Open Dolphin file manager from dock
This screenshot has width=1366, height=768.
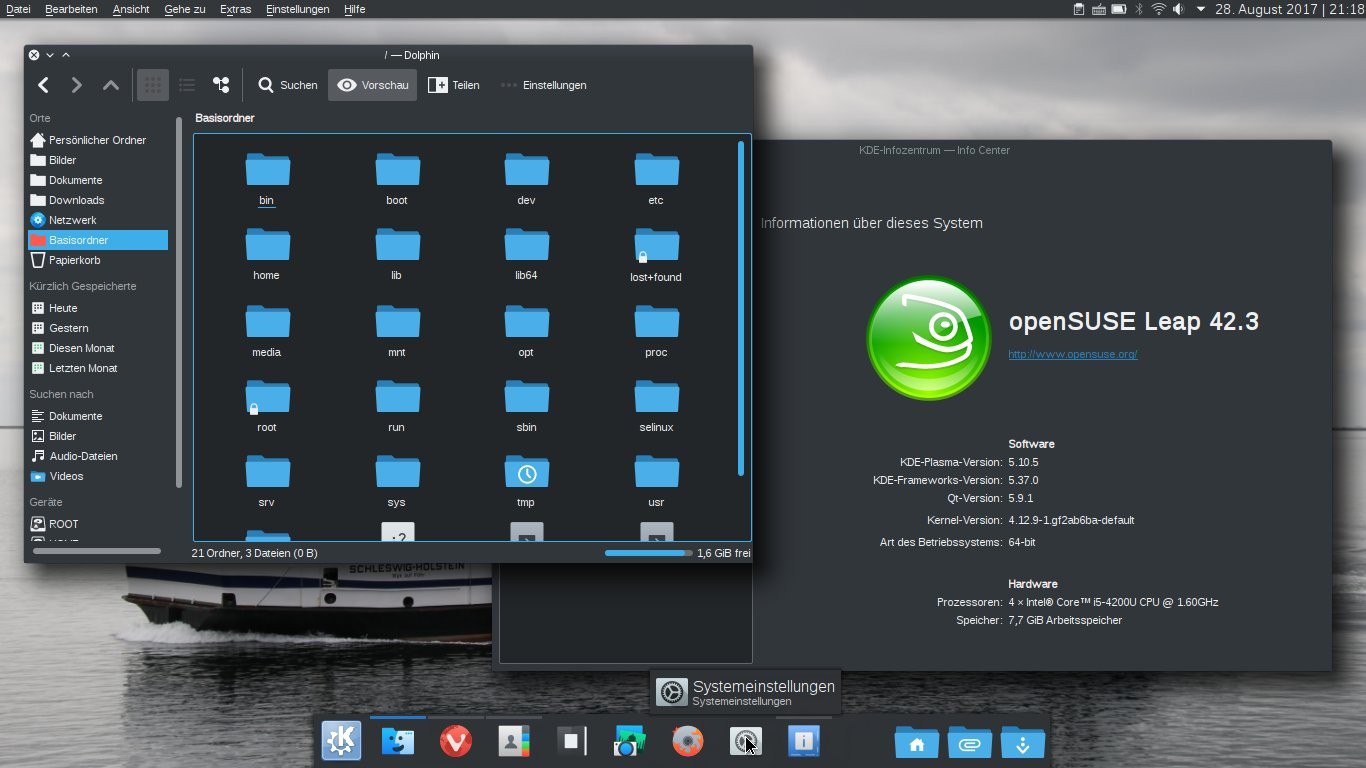click(x=398, y=741)
